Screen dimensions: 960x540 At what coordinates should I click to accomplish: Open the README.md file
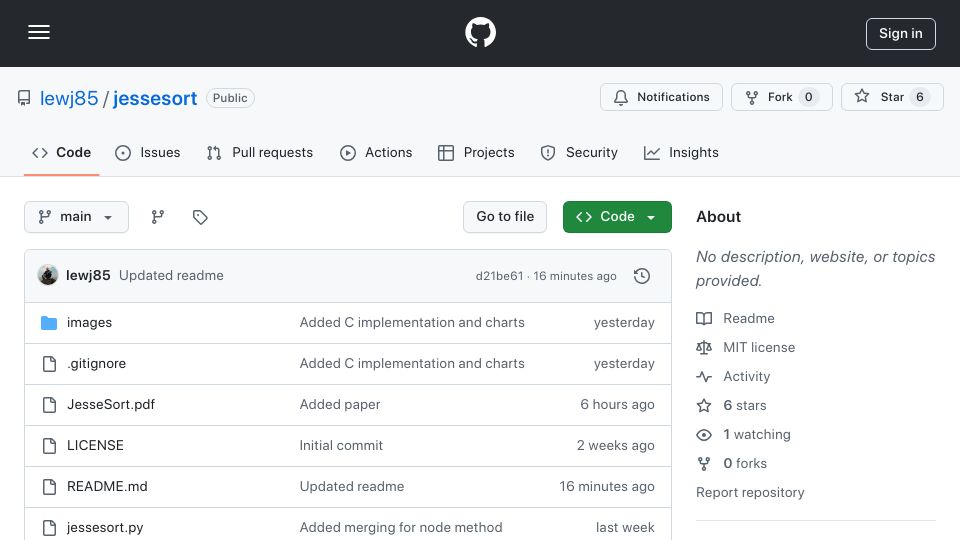[x=107, y=487]
